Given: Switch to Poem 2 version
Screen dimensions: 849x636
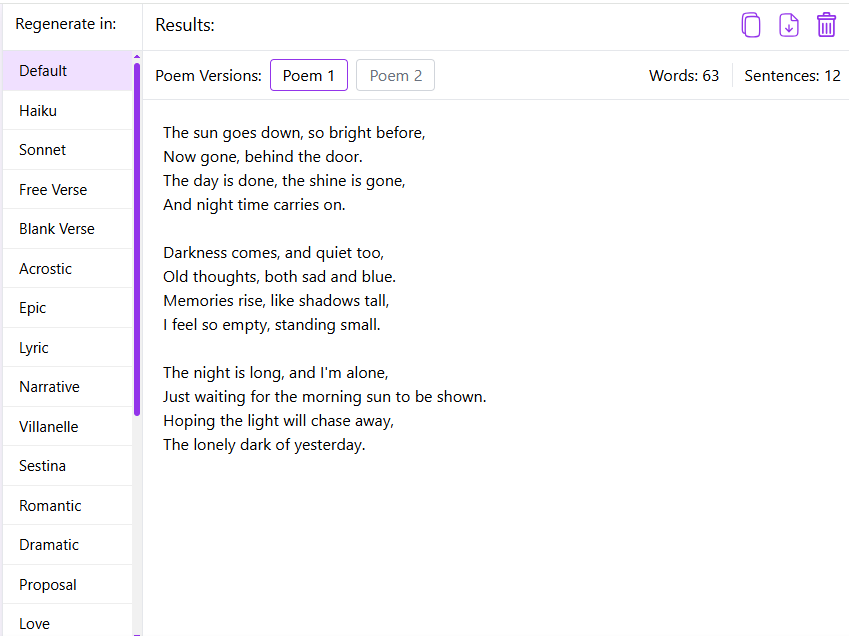Looking at the screenshot, I should coord(395,75).
